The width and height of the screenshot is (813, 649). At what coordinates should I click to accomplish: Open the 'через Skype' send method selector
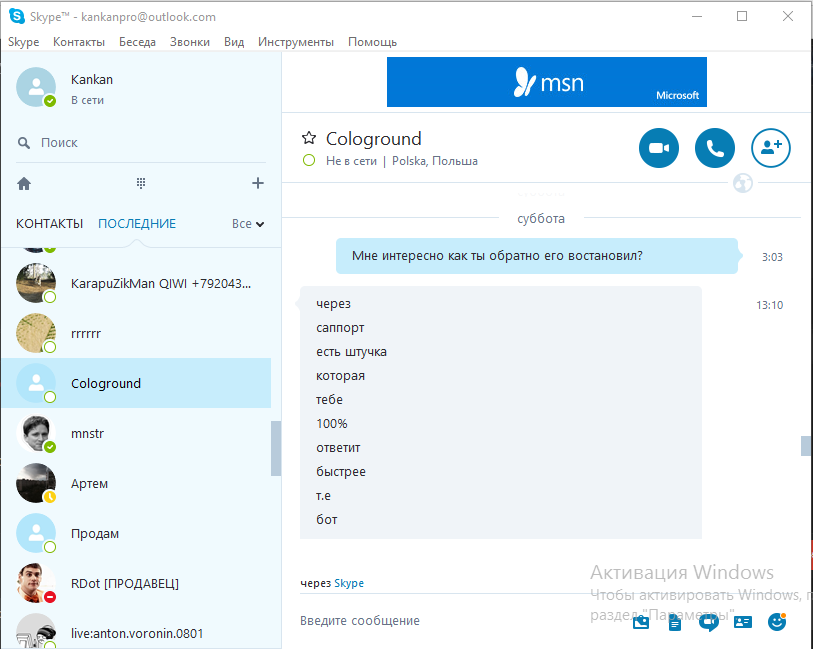(332, 583)
